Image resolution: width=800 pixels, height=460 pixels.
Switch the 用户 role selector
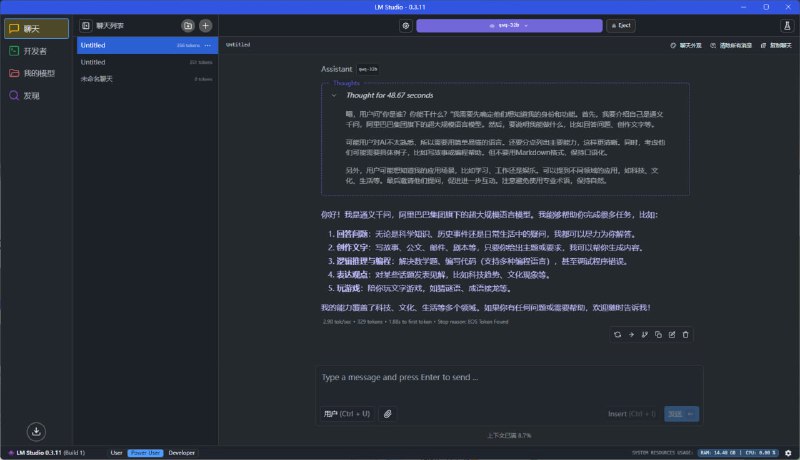(x=347, y=414)
